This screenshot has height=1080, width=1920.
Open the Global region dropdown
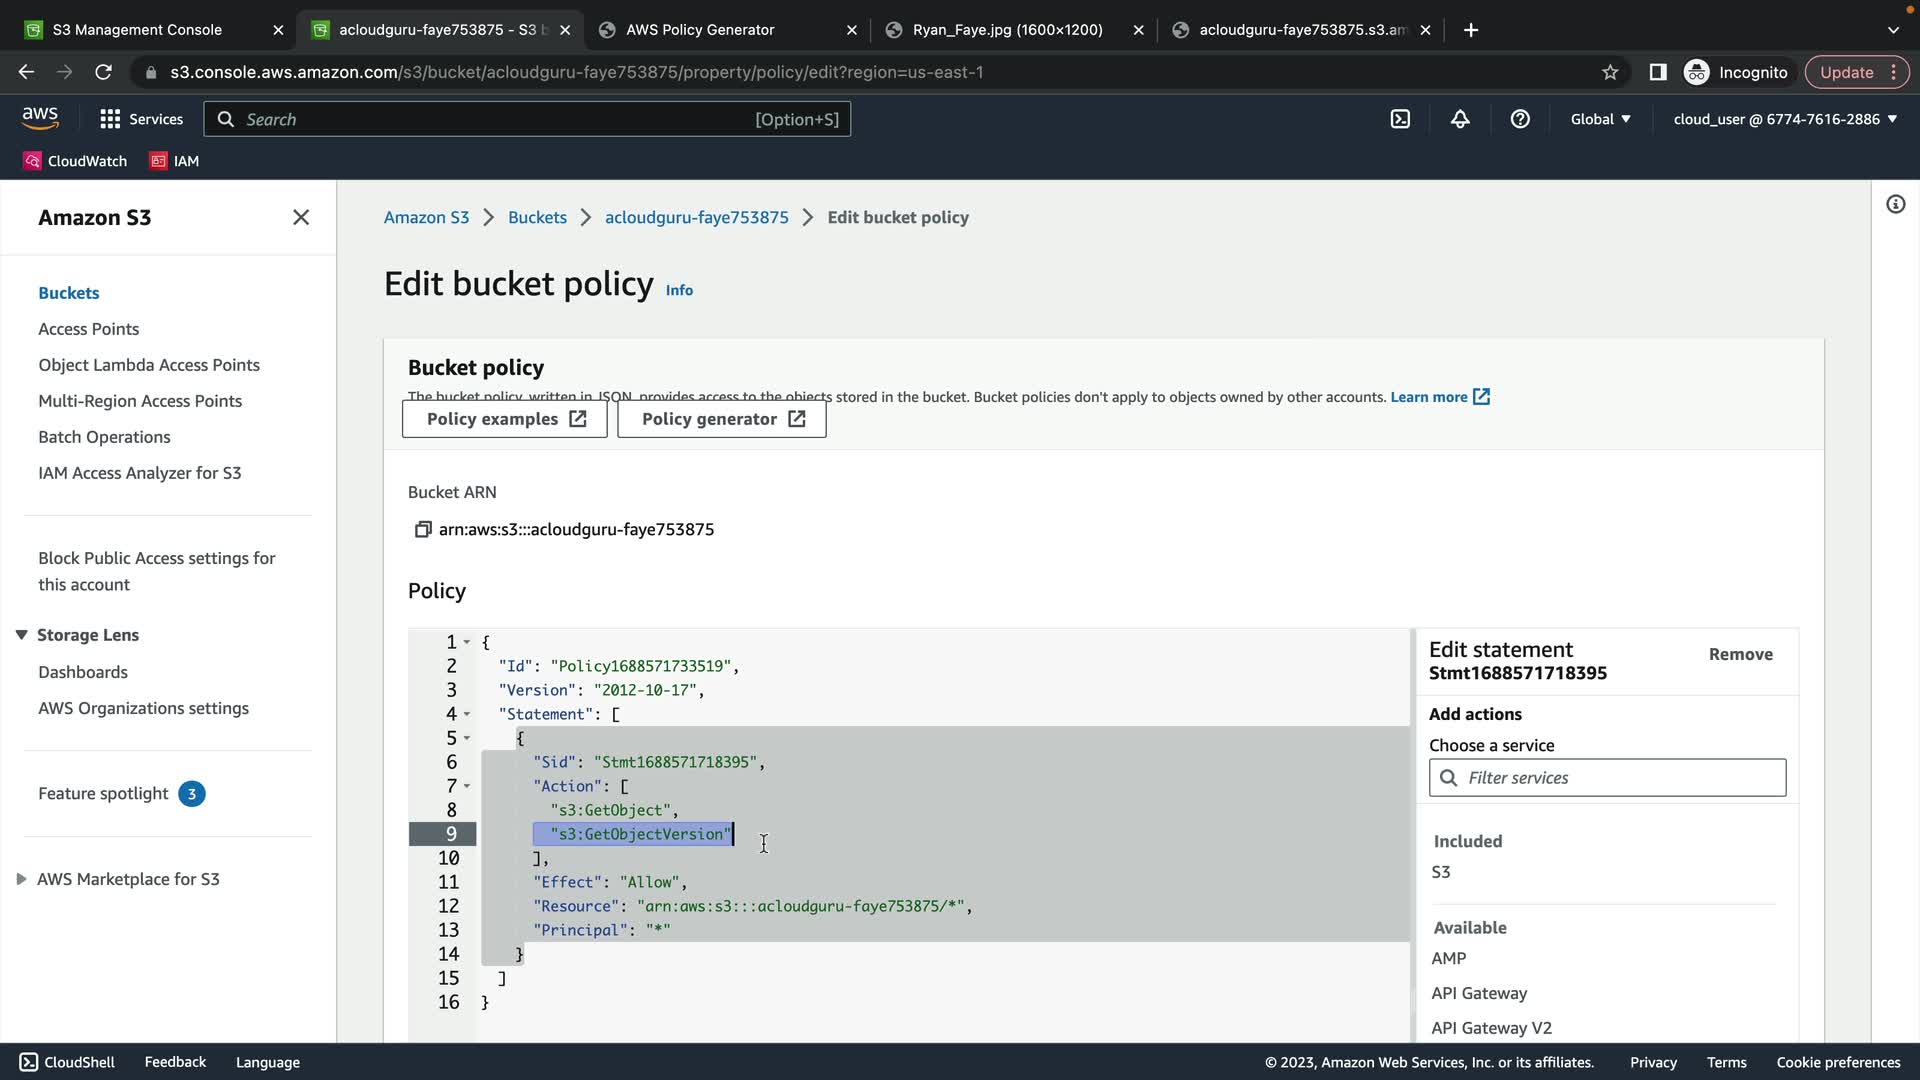(1600, 119)
